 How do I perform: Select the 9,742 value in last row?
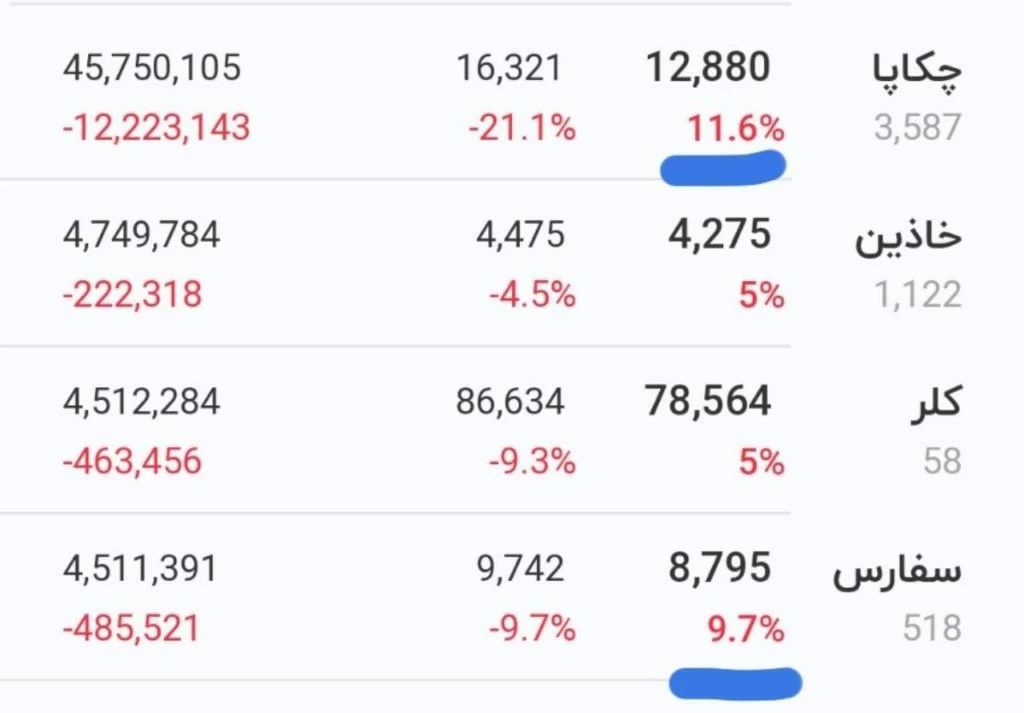pyautogui.click(x=520, y=568)
